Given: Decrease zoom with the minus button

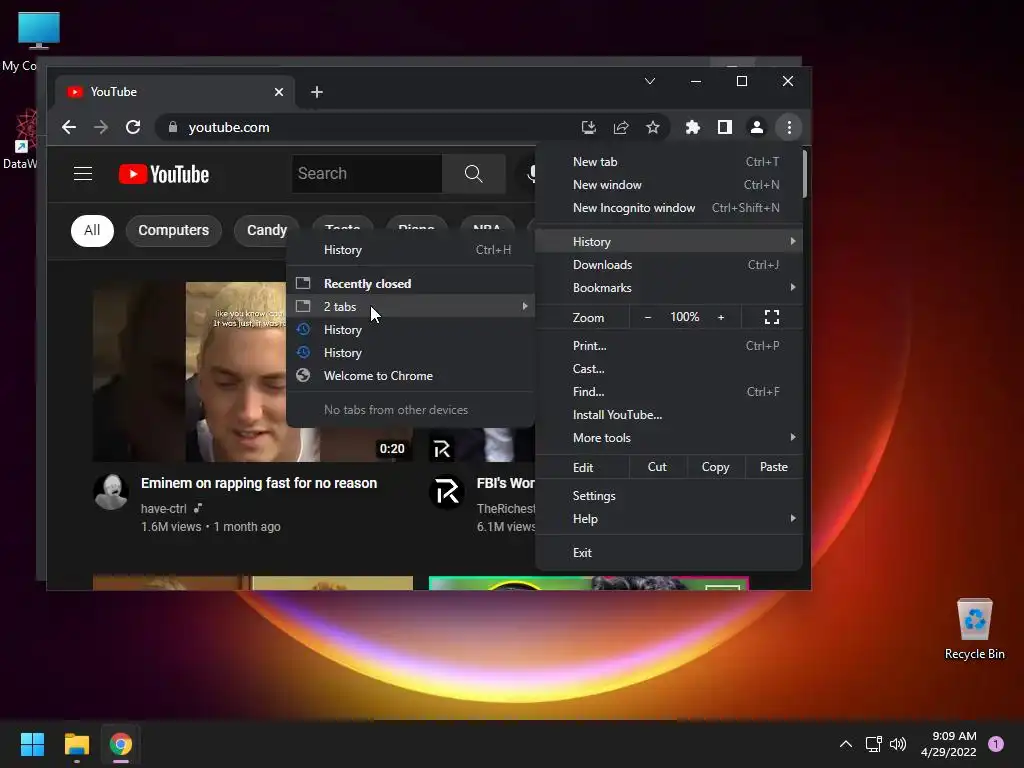Looking at the screenshot, I should pos(648,317).
